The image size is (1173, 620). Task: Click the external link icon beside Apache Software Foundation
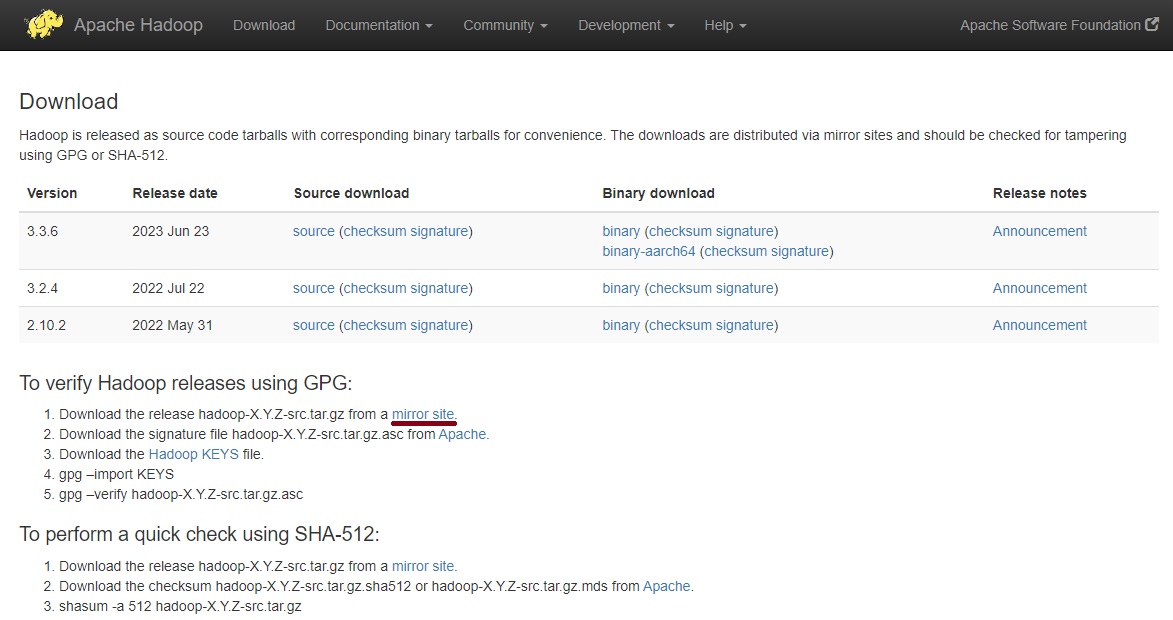click(1151, 24)
